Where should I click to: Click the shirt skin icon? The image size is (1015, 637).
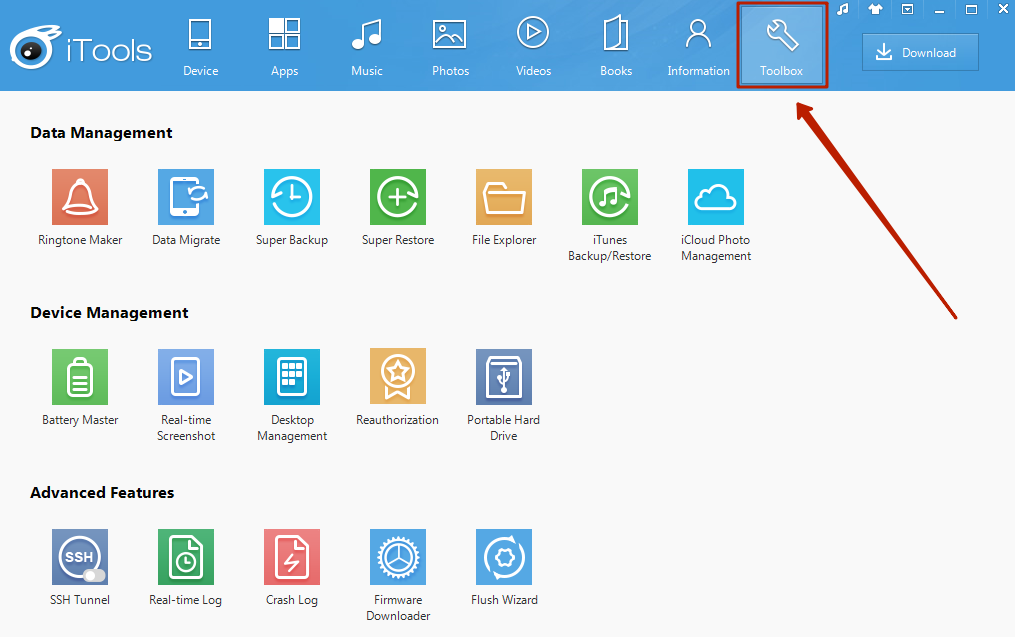[x=875, y=9]
